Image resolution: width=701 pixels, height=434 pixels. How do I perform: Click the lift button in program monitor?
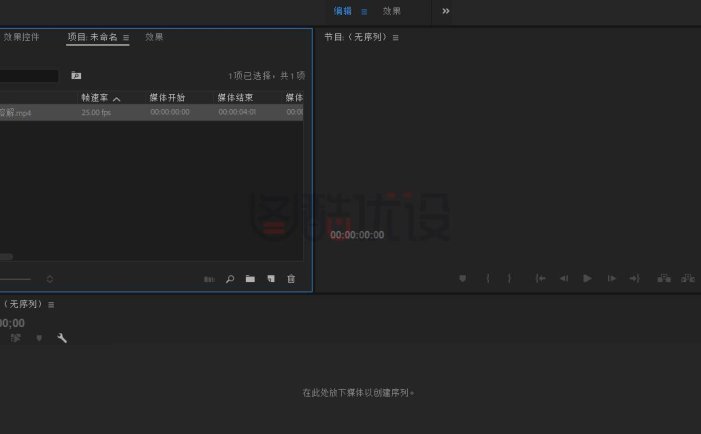coord(664,278)
